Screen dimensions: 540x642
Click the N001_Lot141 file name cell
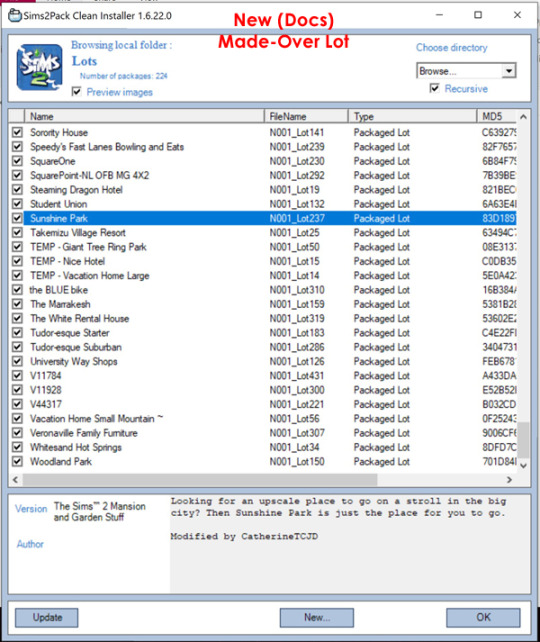click(x=297, y=132)
